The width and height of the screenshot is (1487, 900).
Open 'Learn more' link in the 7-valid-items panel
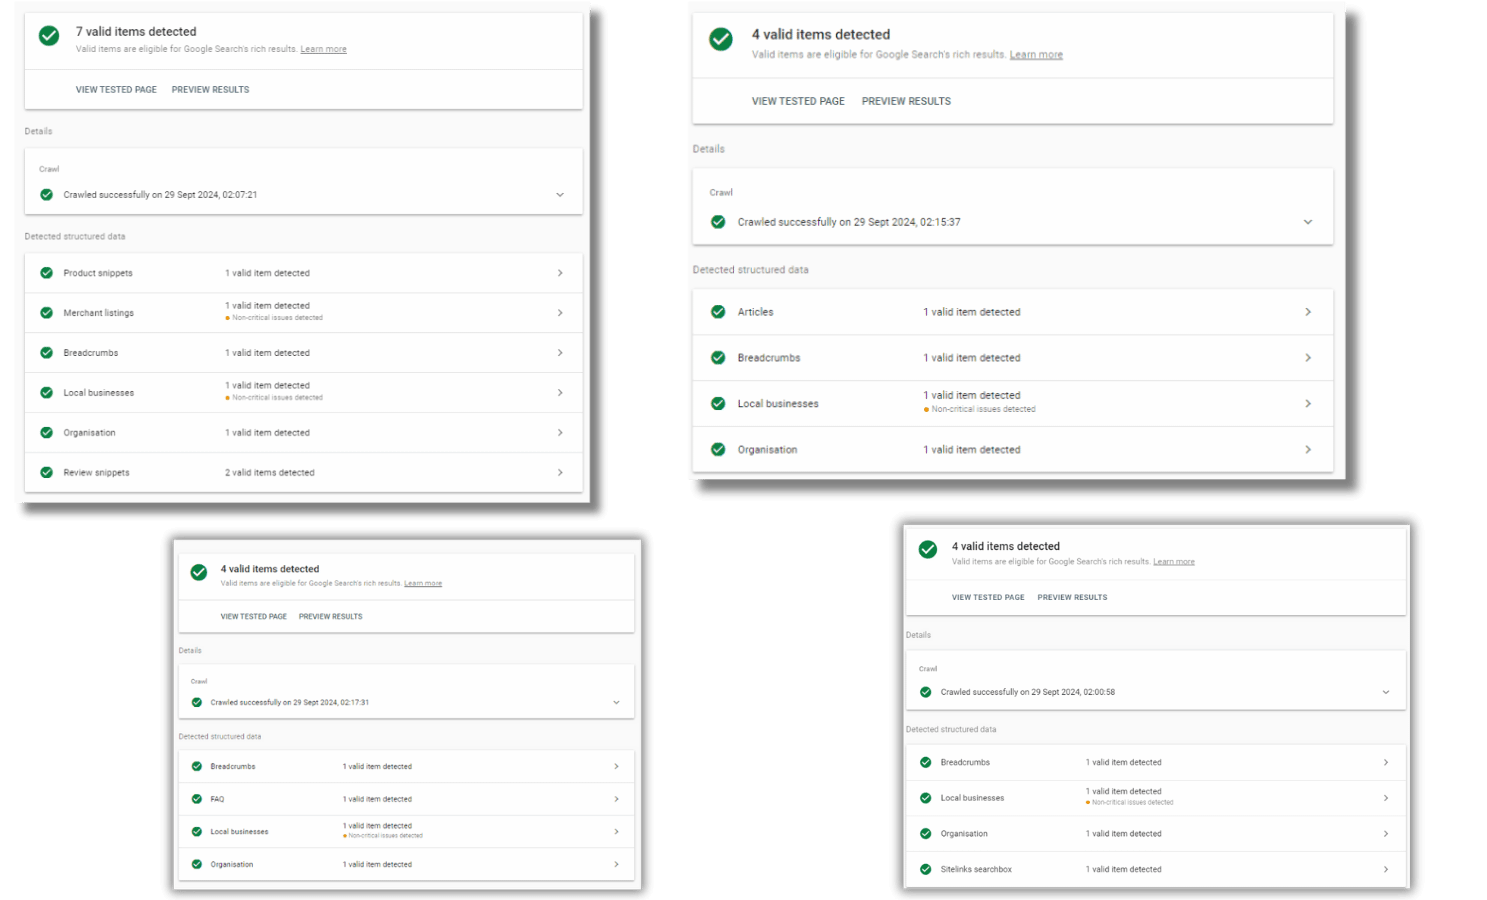(324, 49)
